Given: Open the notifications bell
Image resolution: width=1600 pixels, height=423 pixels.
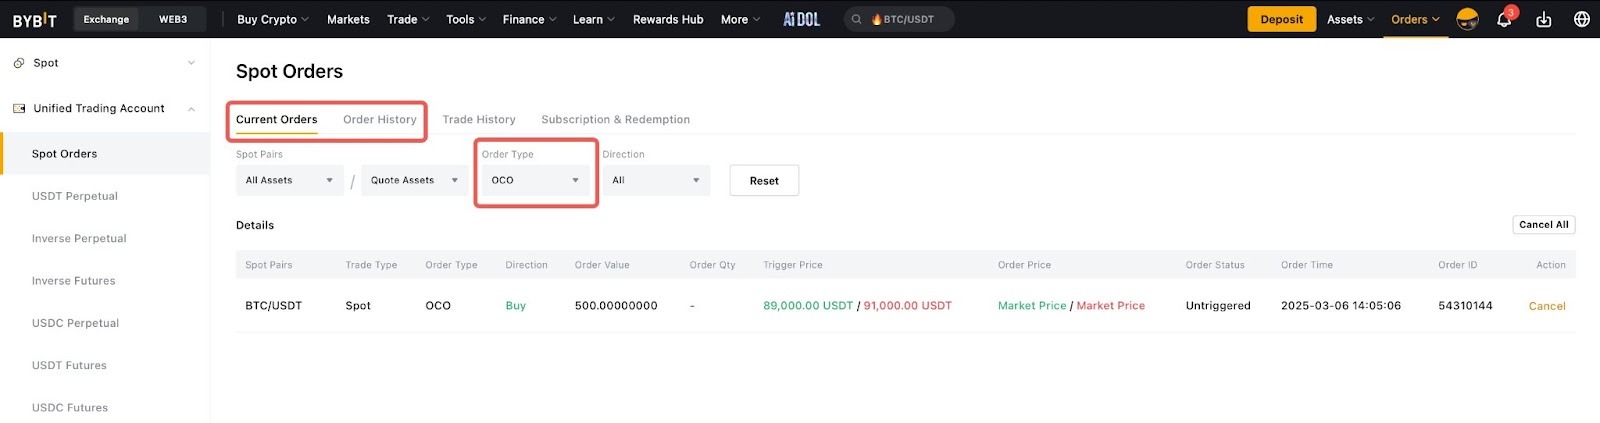Looking at the screenshot, I should (x=1503, y=20).
